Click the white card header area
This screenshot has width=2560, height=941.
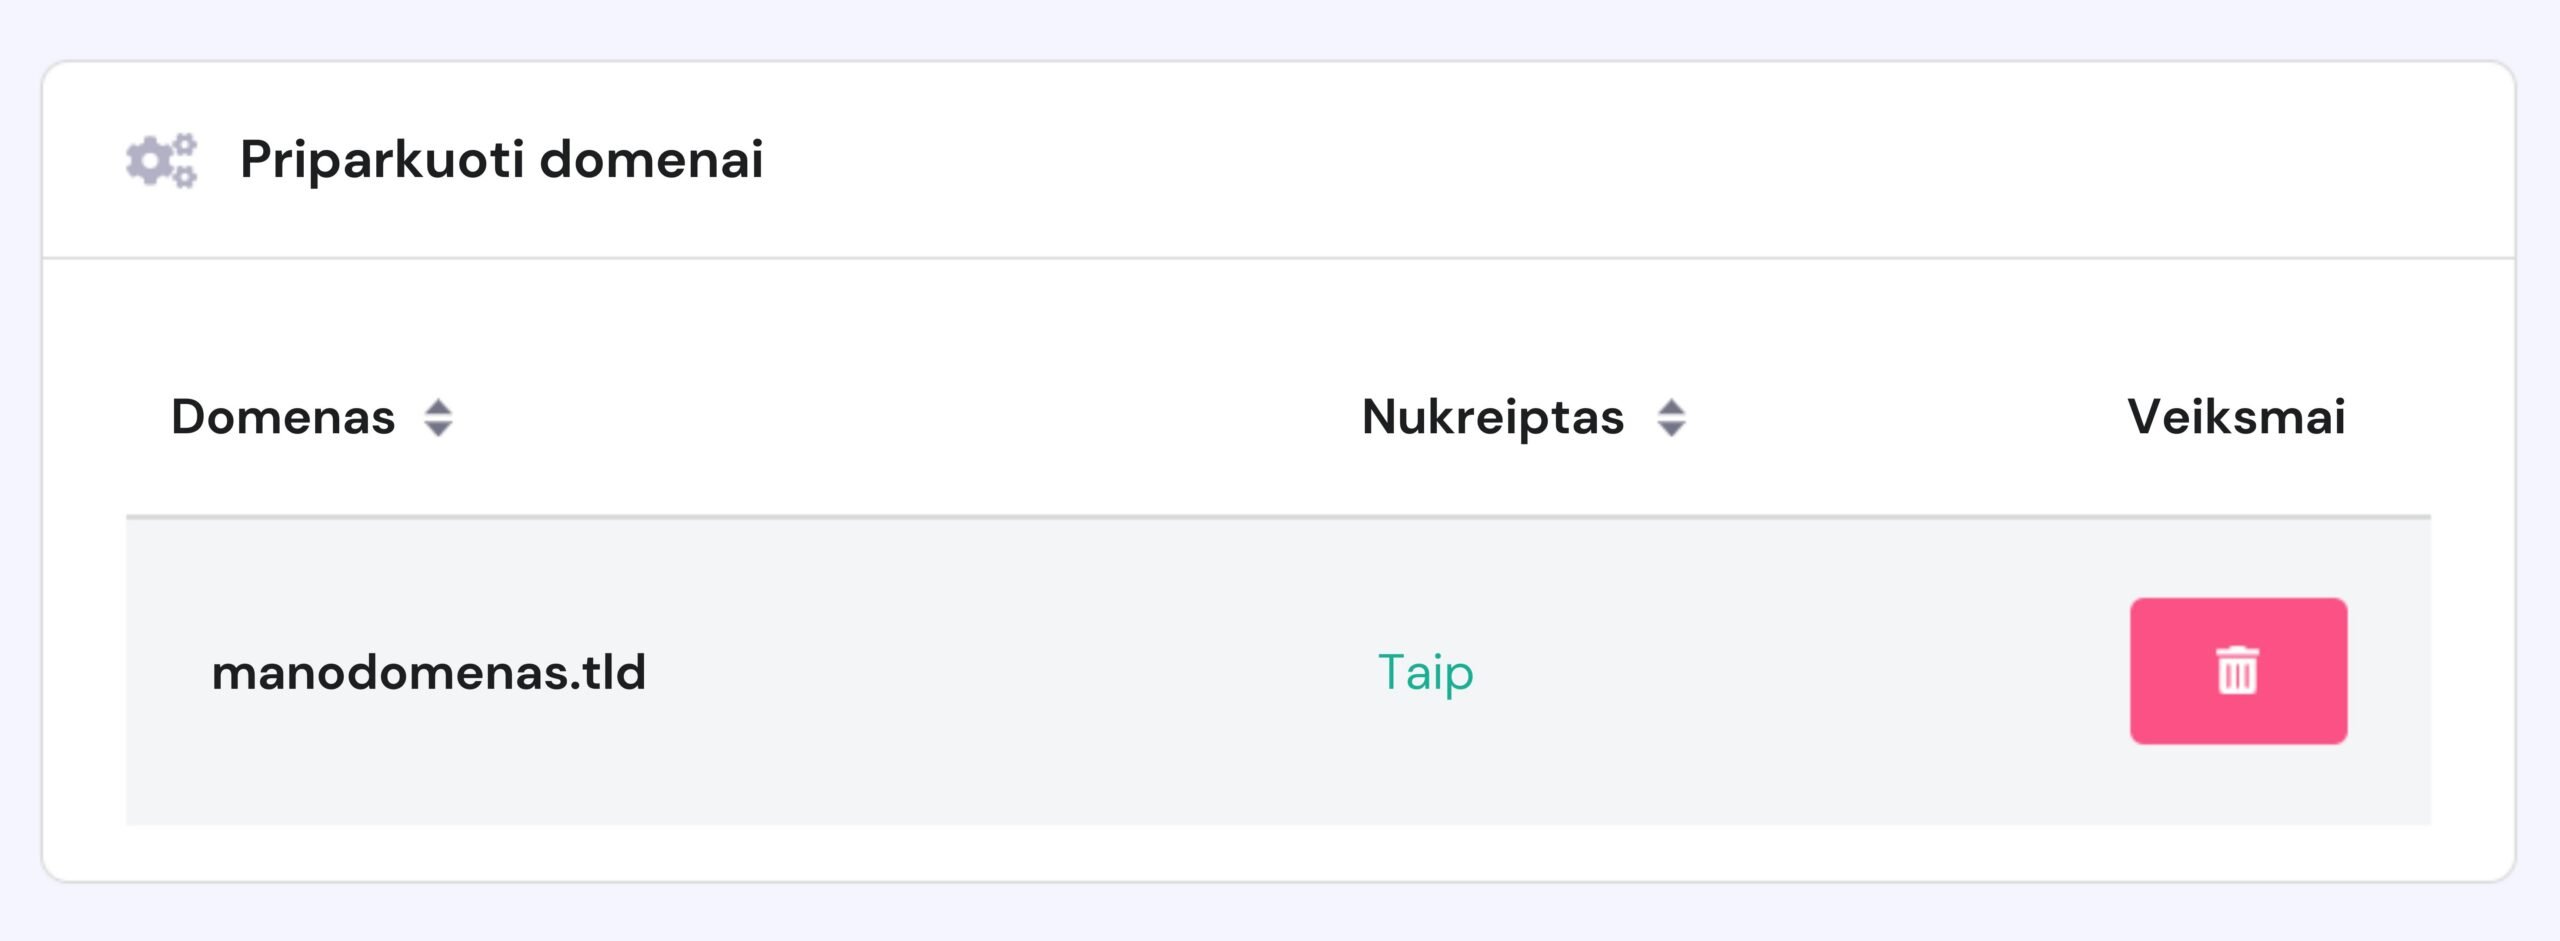pos(1500,160)
